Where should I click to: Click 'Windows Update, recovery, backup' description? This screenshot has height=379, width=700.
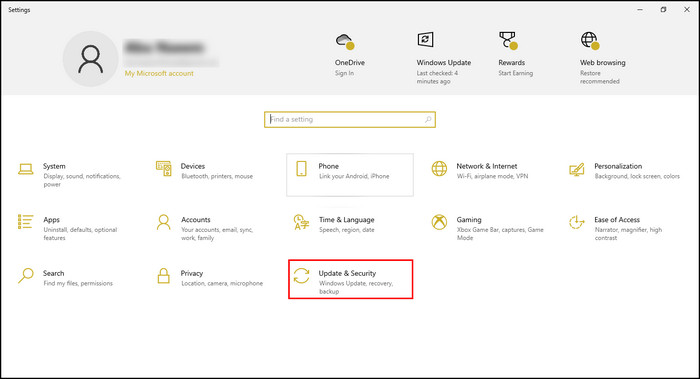pos(356,287)
